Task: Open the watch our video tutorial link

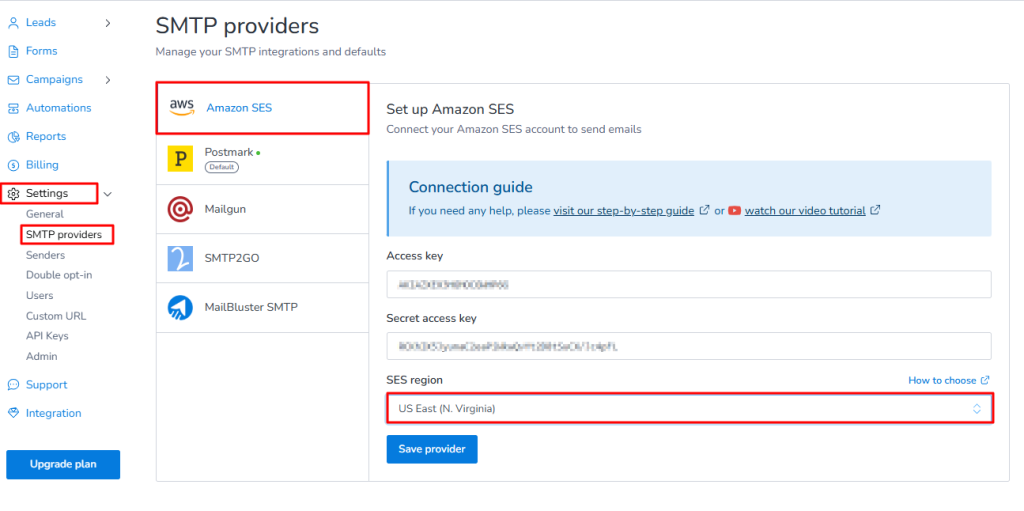Action: [805, 210]
